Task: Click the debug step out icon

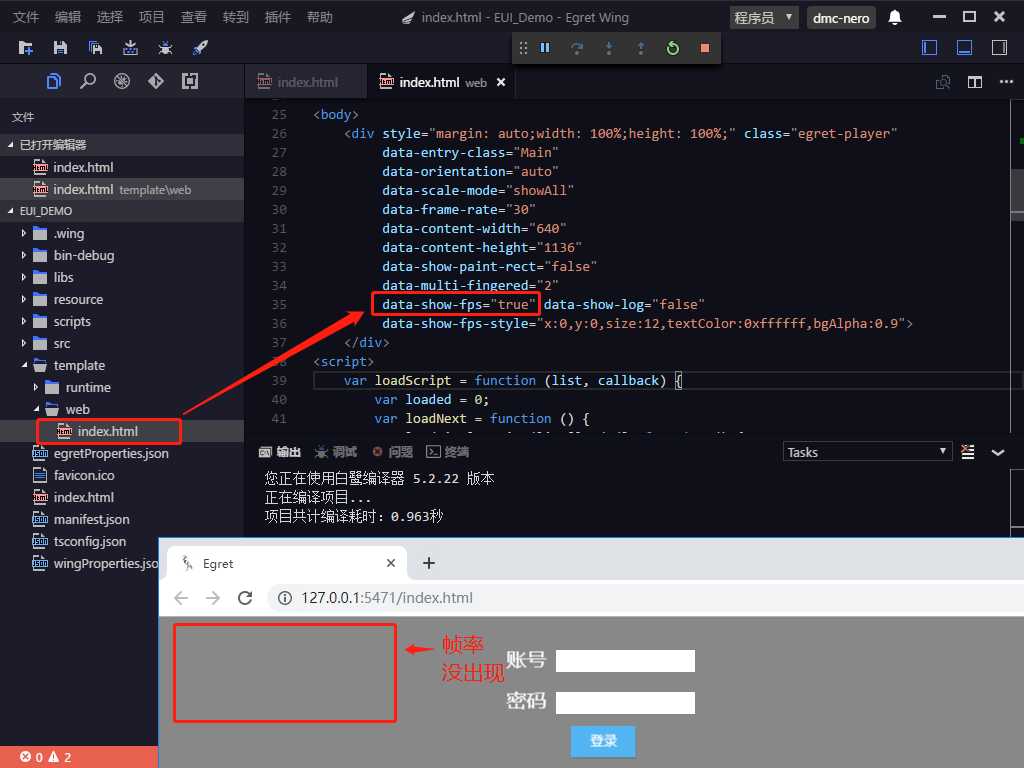Action: coord(641,48)
